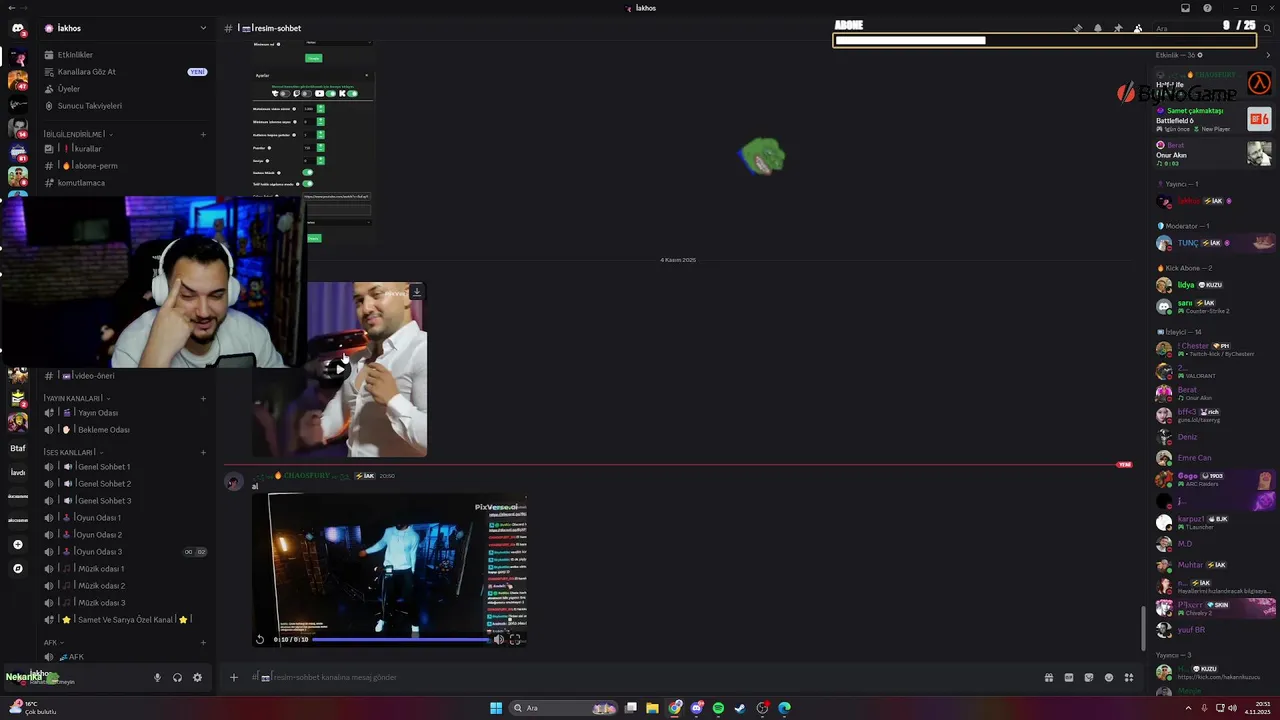Image resolution: width=1280 pixels, height=720 pixels.
Task: Collapse the BİLGİLENDİRME category
Action: click(x=76, y=134)
